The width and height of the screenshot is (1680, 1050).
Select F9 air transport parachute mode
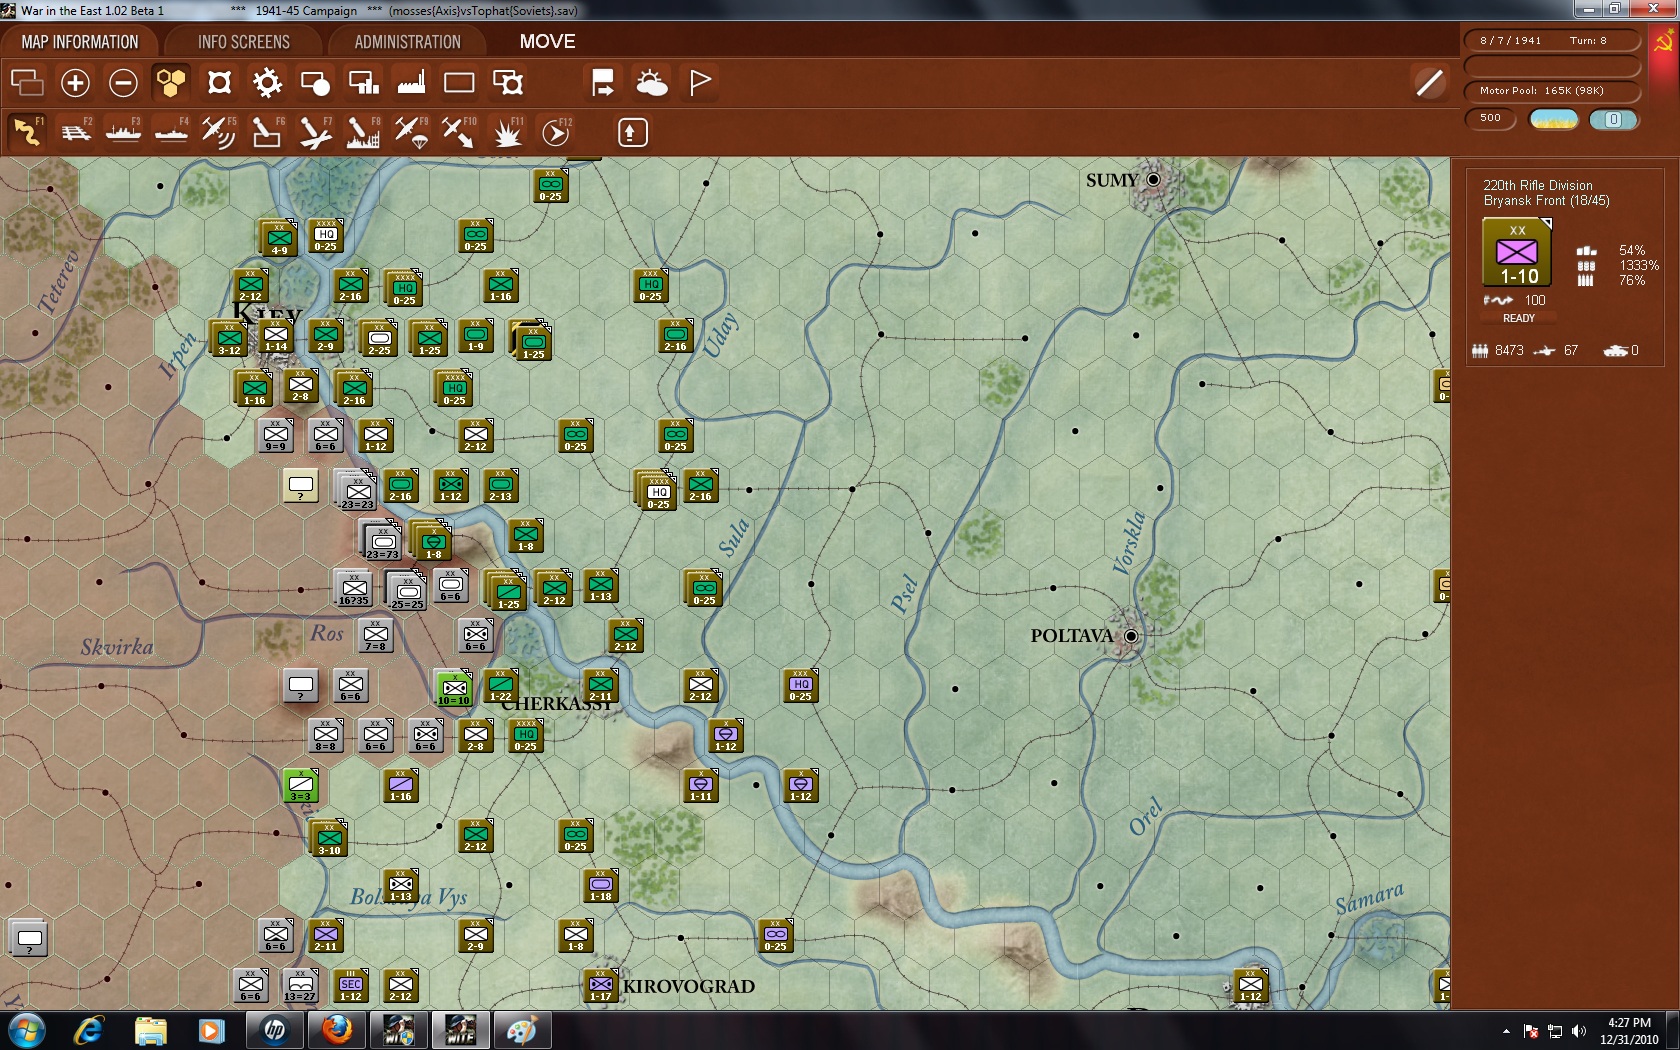(410, 132)
